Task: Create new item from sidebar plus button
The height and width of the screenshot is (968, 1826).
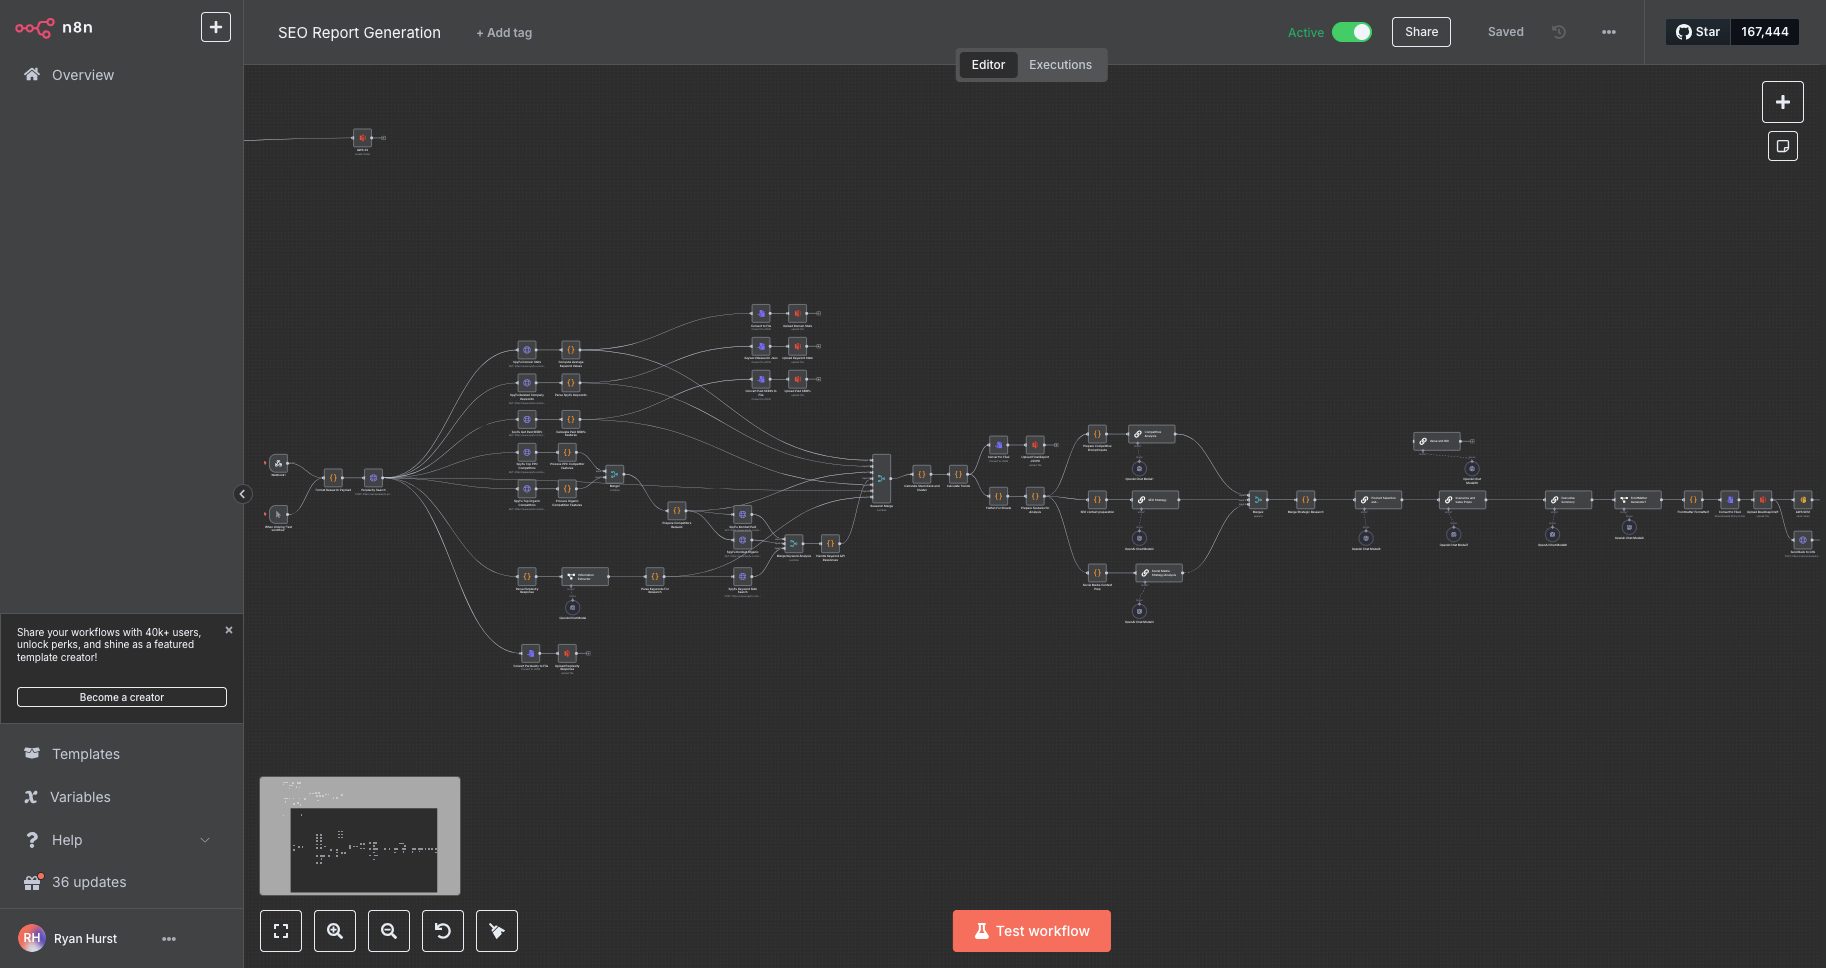Action: (x=216, y=27)
